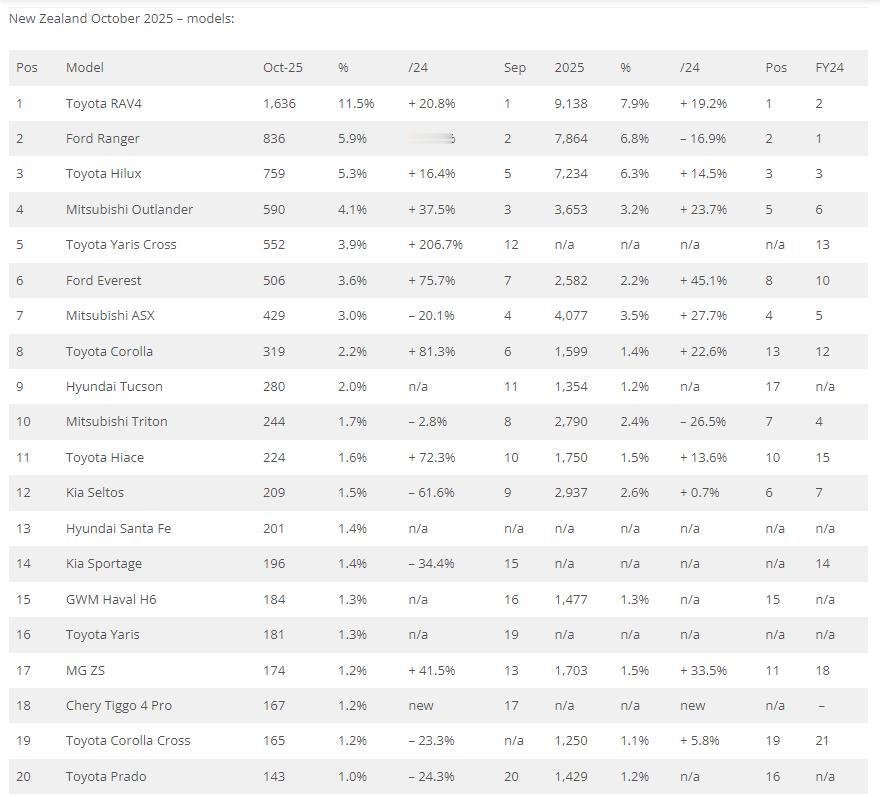Screen dimensions: 880x797
Task: Click the Chery Tiggo 4 Pro name
Action: [119, 705]
